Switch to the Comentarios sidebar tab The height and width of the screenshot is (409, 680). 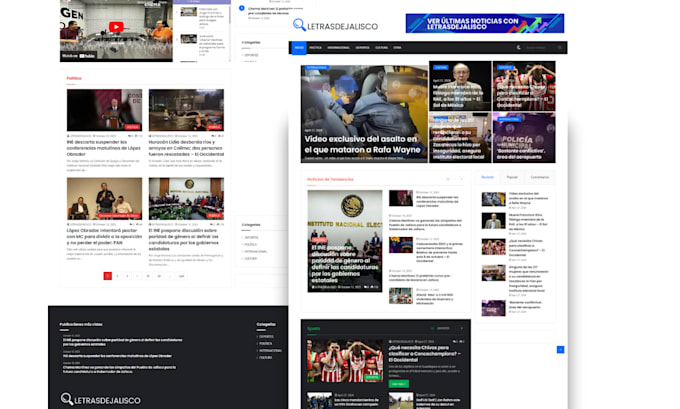coord(539,177)
